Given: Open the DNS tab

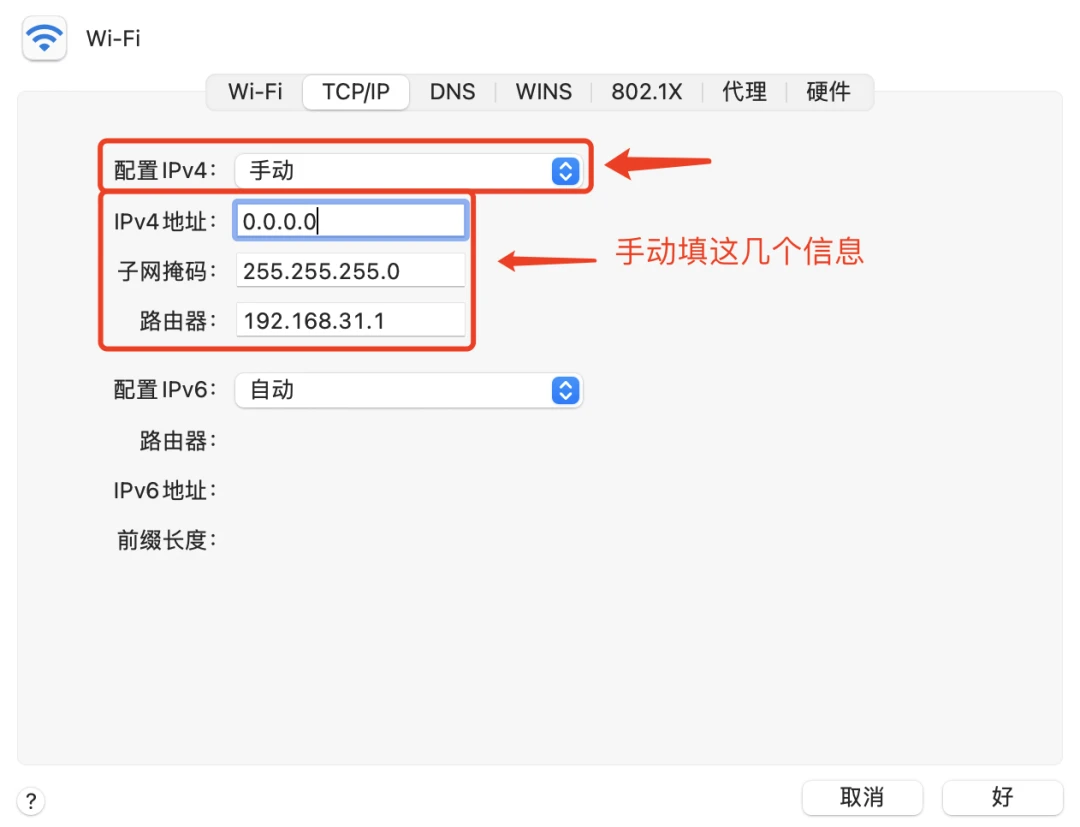Looking at the screenshot, I should [452, 92].
